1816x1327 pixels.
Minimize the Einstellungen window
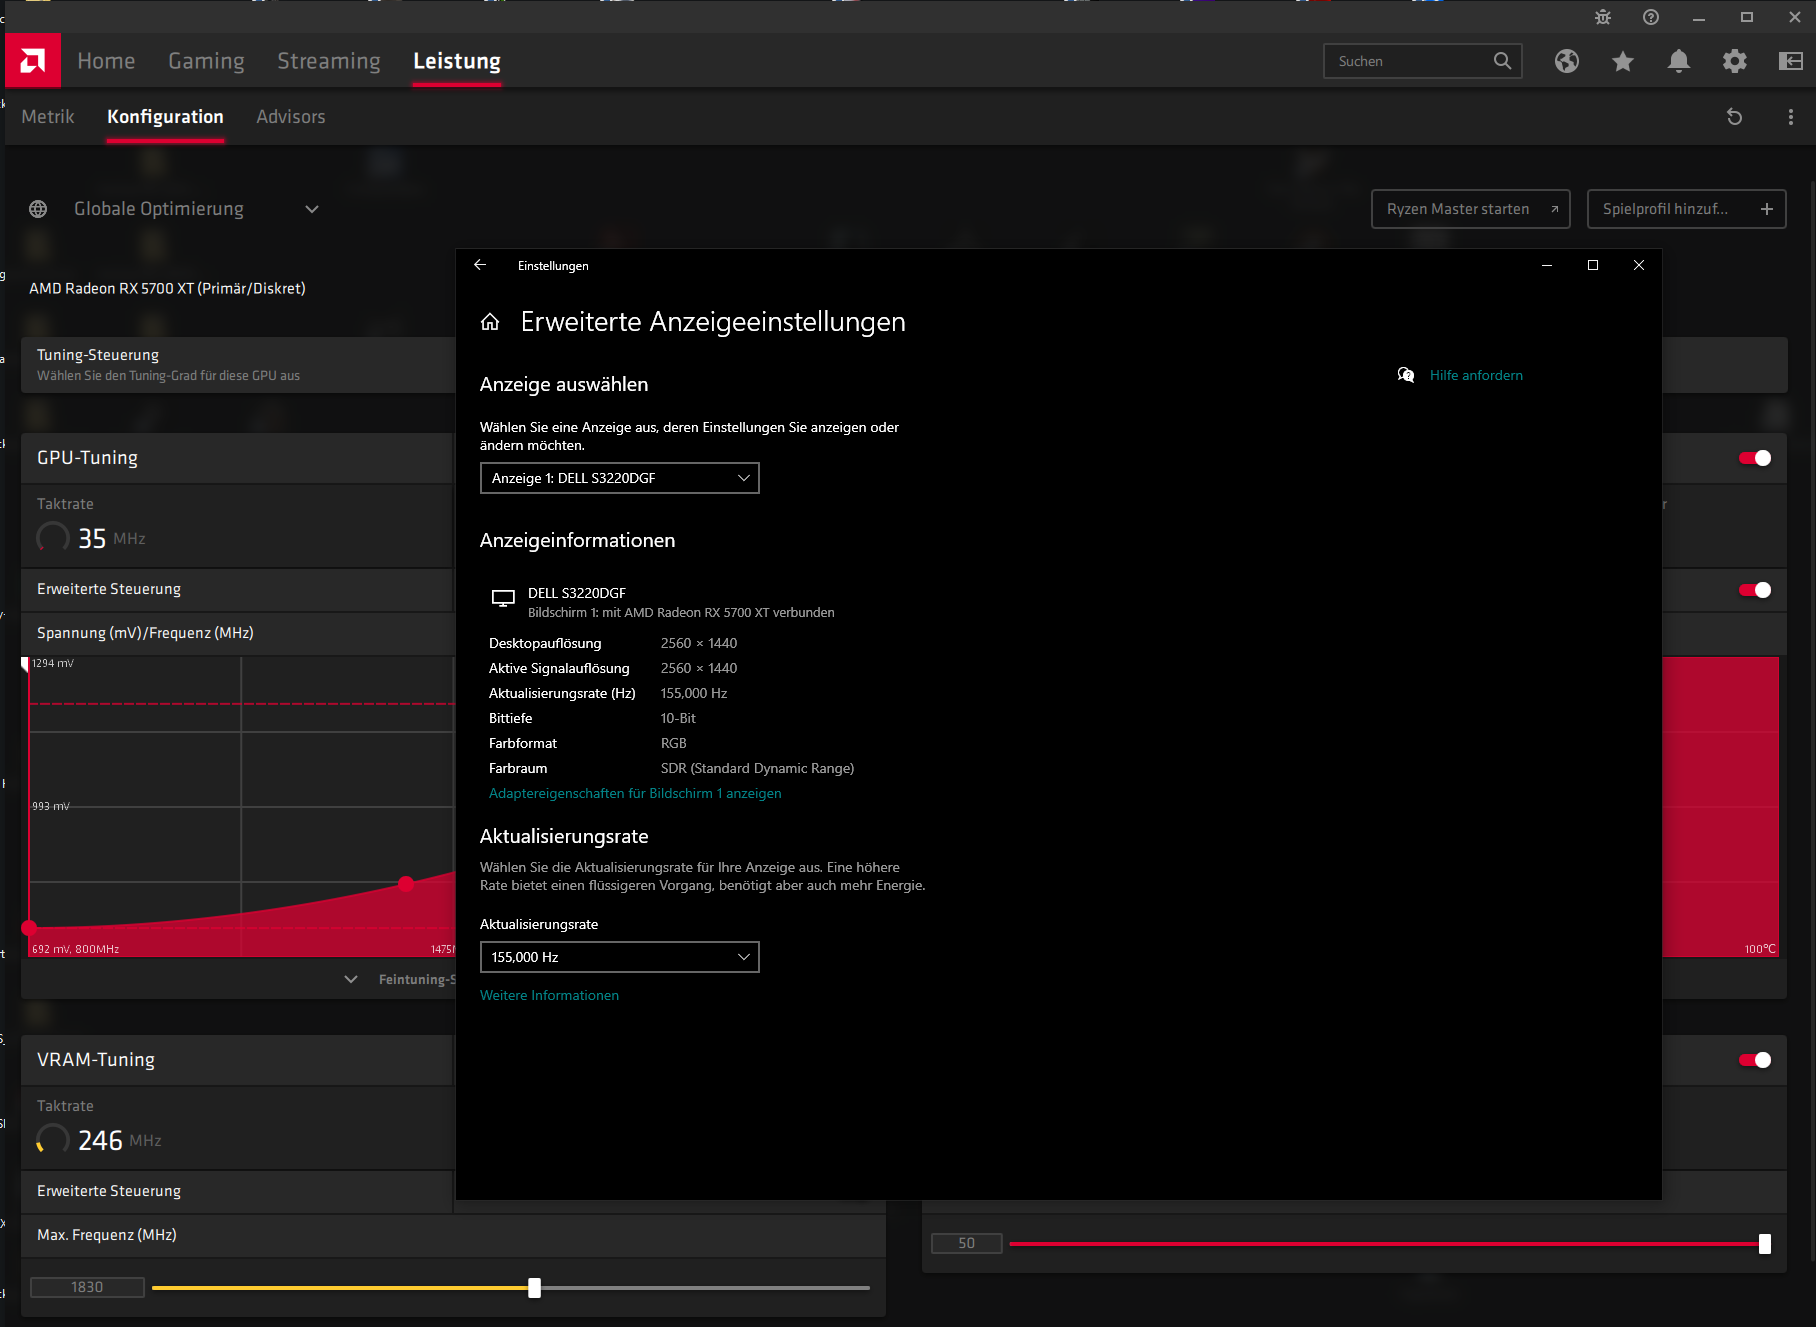click(1547, 265)
